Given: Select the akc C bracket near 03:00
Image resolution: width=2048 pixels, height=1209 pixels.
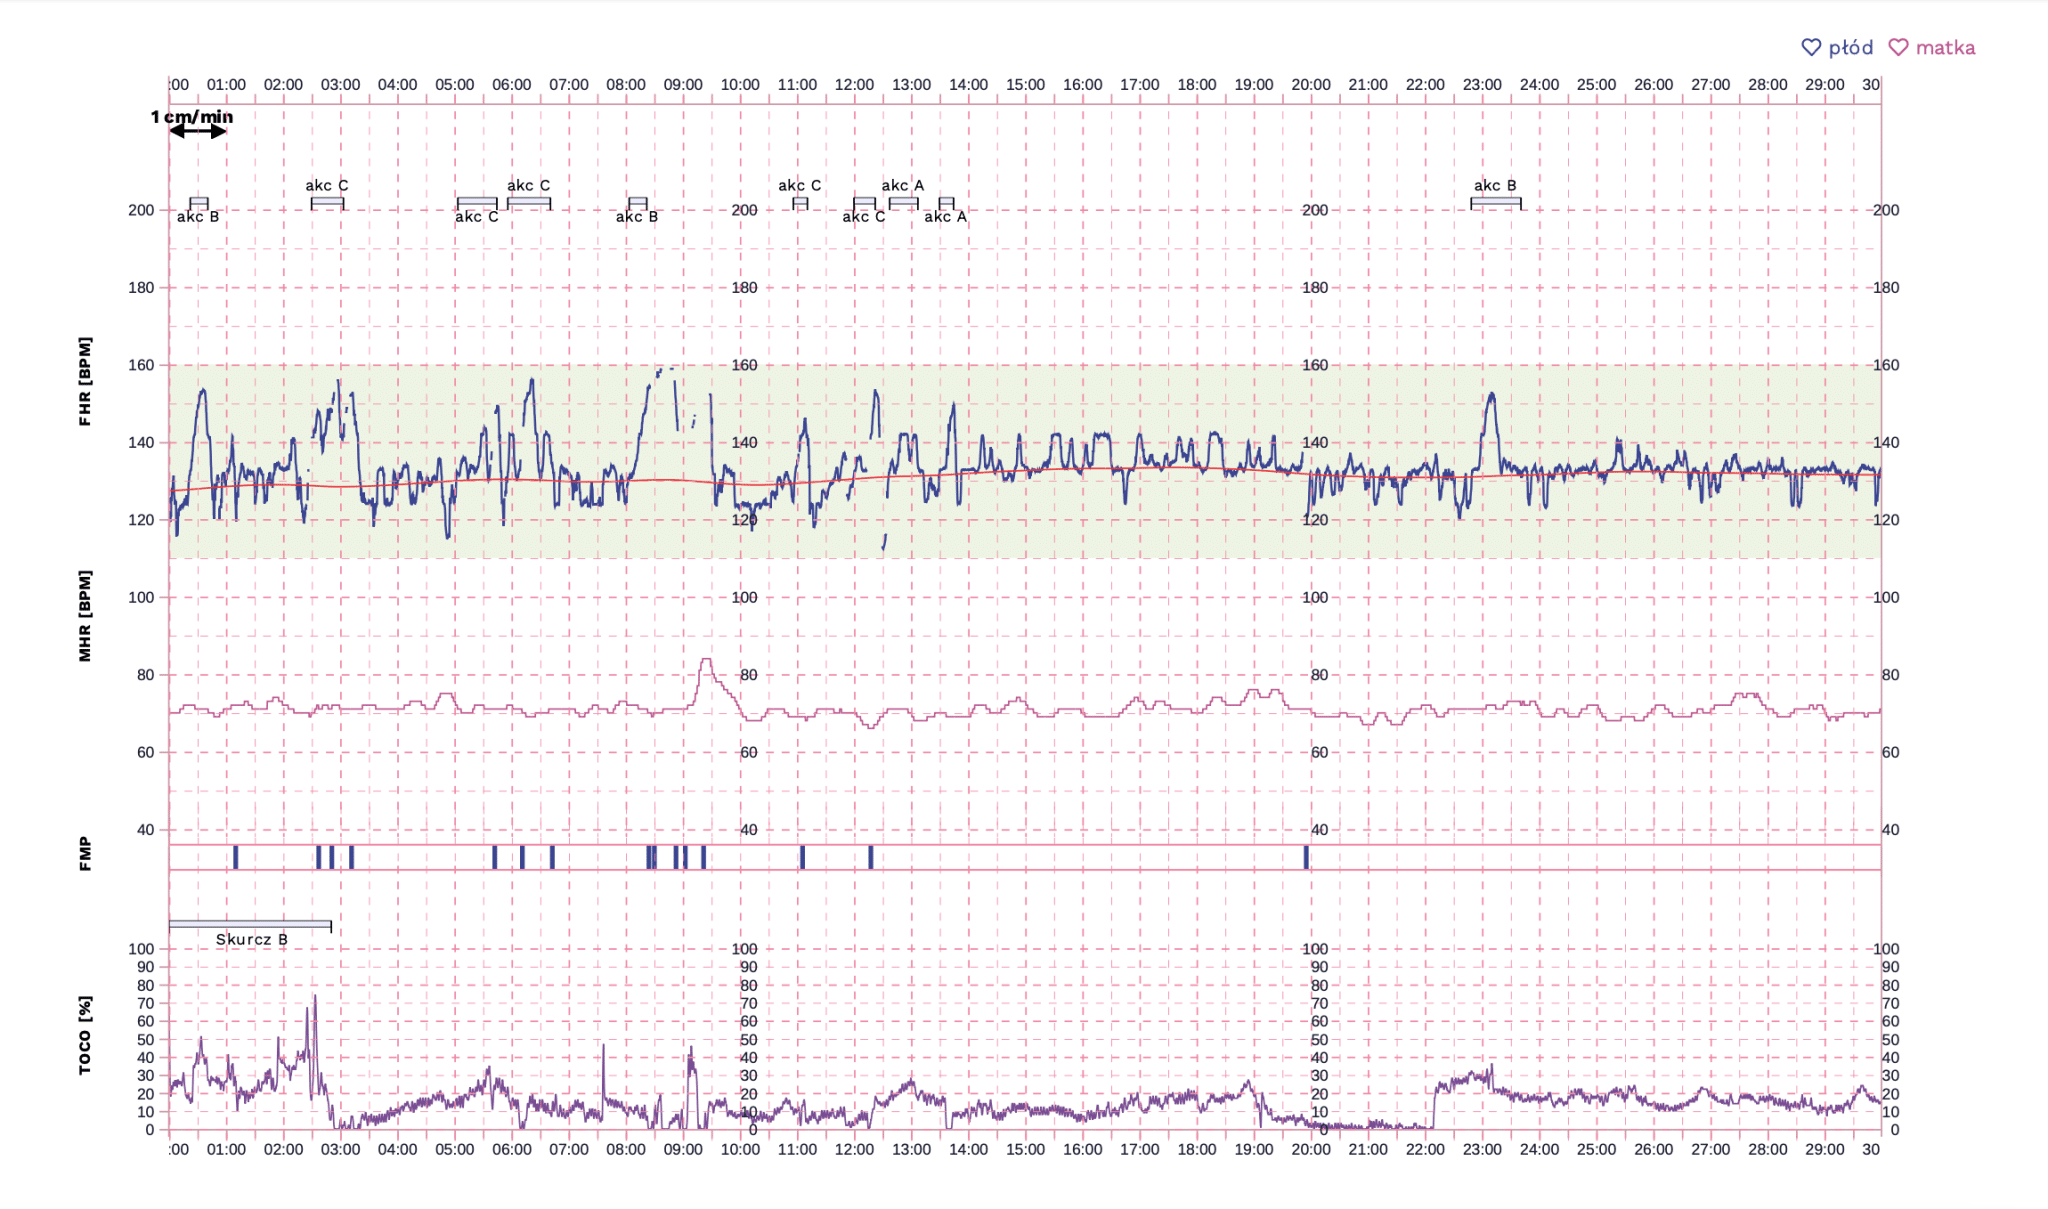Looking at the screenshot, I should 327,203.
